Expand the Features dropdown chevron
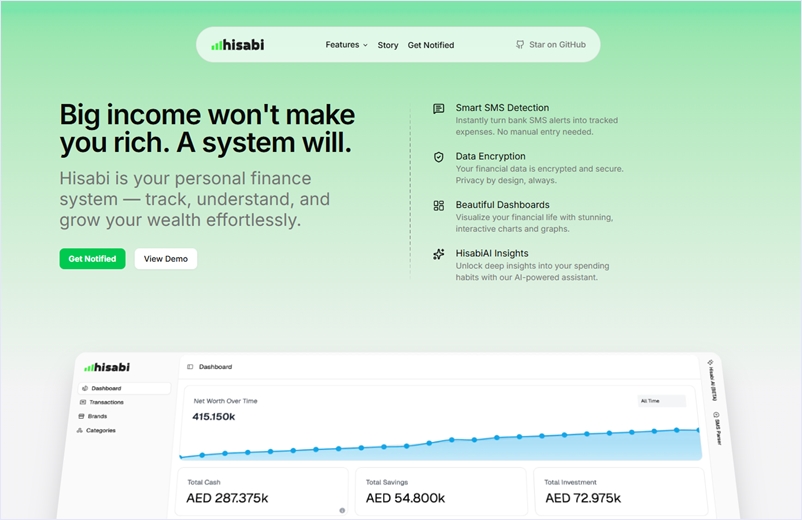 [365, 45]
